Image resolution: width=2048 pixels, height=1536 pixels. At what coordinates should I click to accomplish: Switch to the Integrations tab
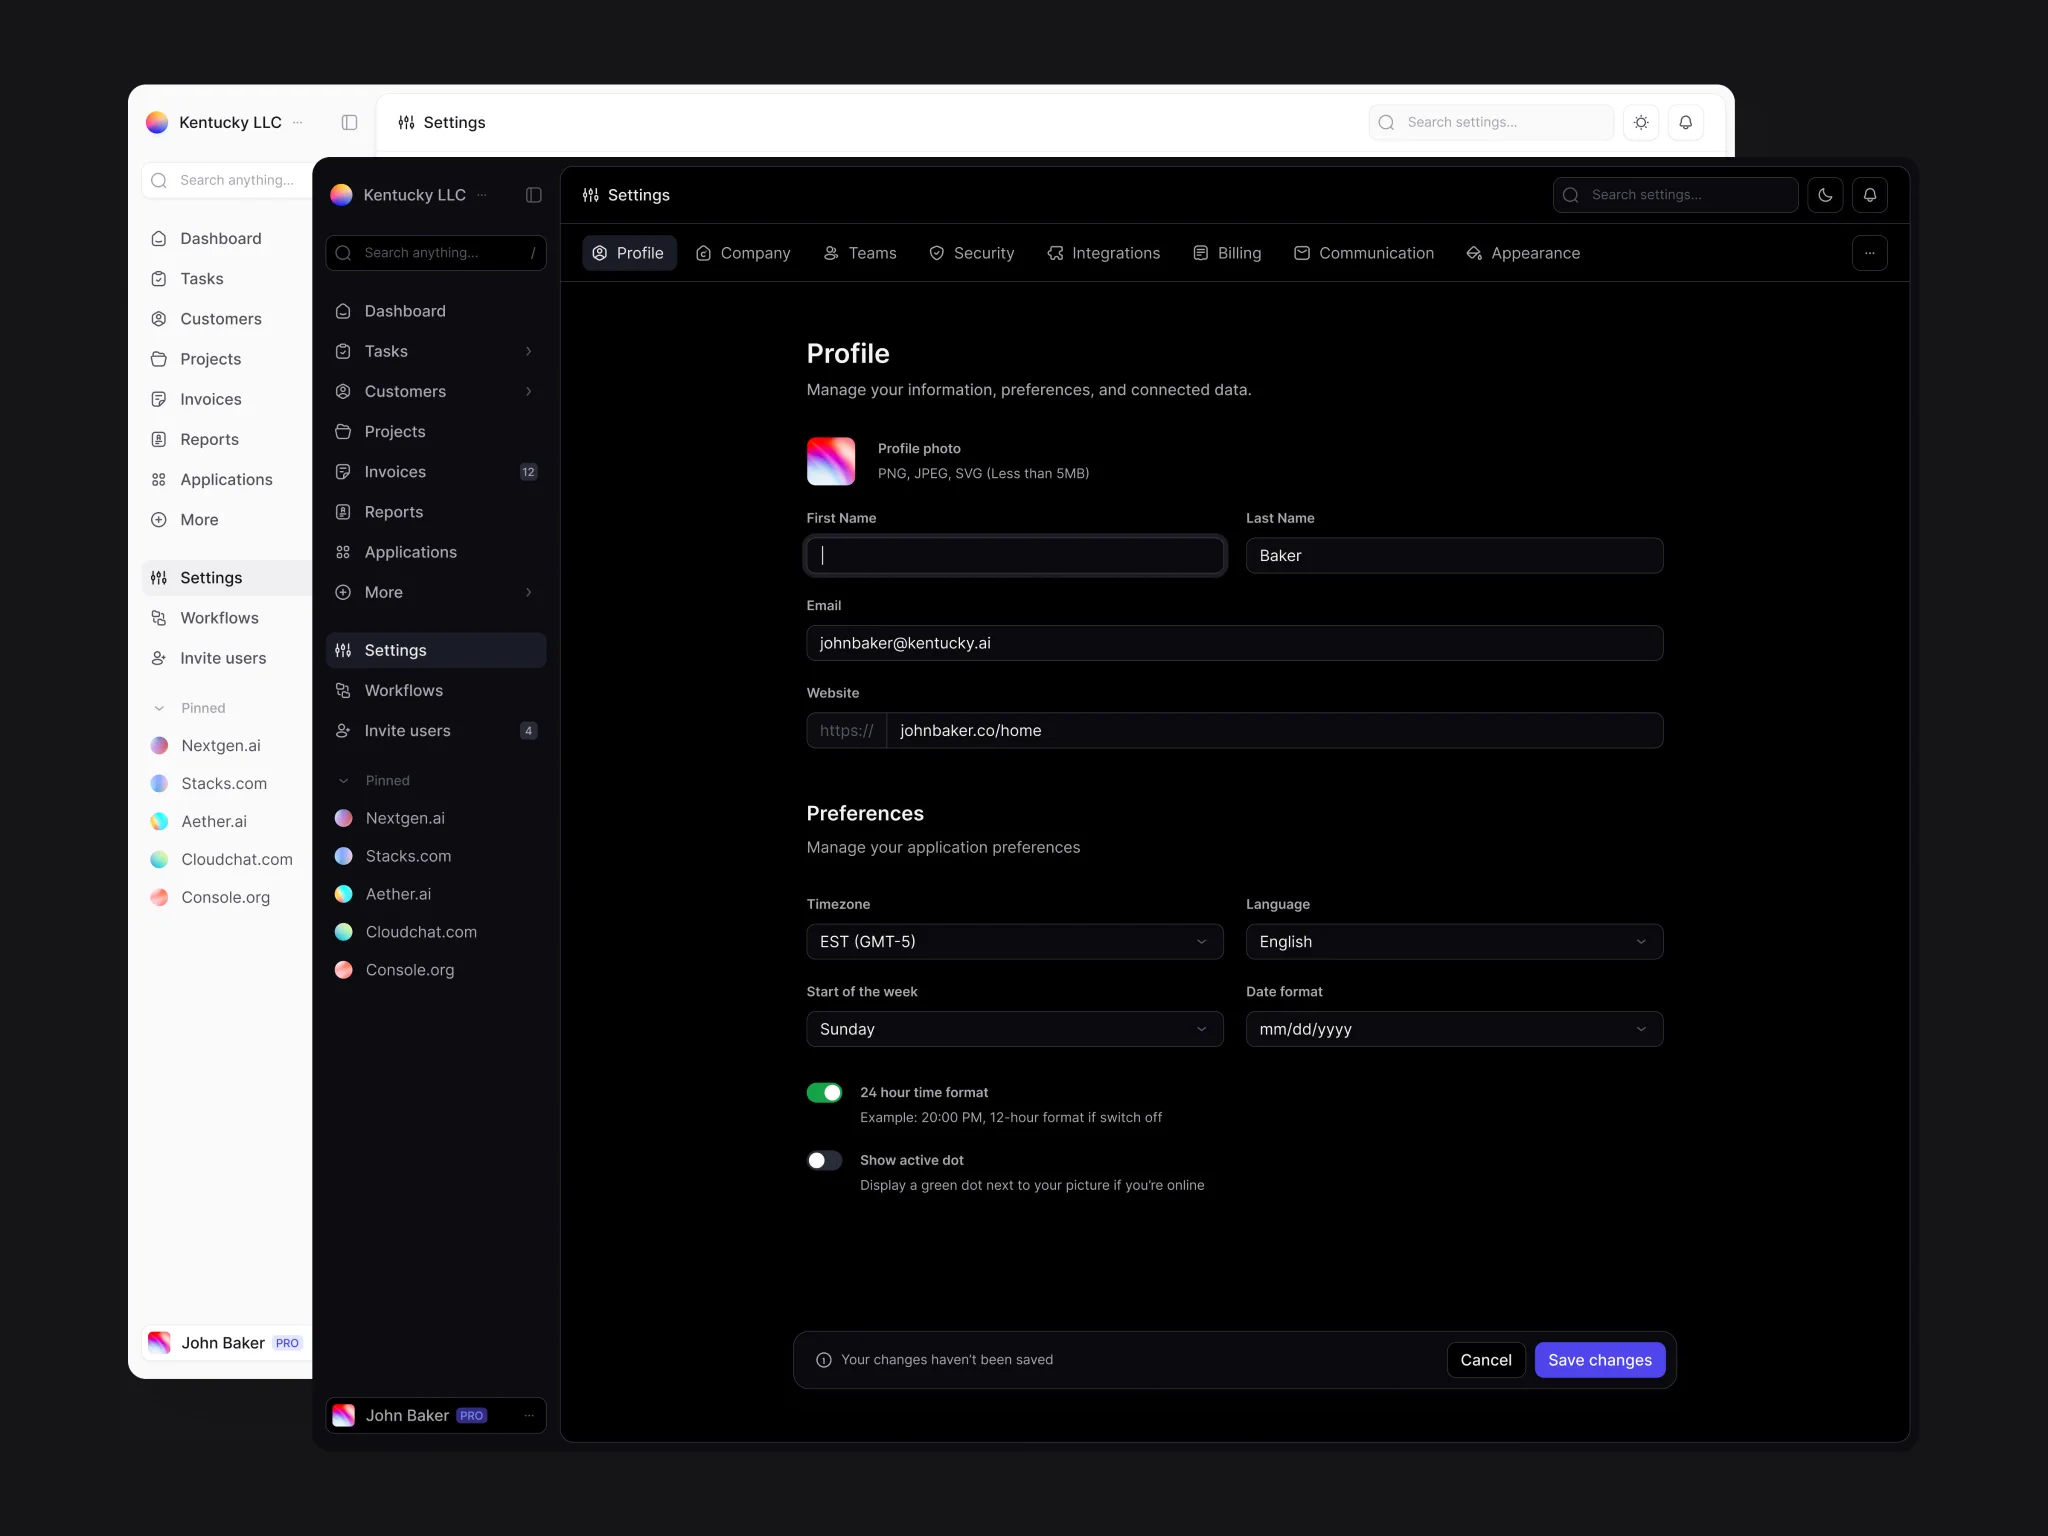(1104, 253)
